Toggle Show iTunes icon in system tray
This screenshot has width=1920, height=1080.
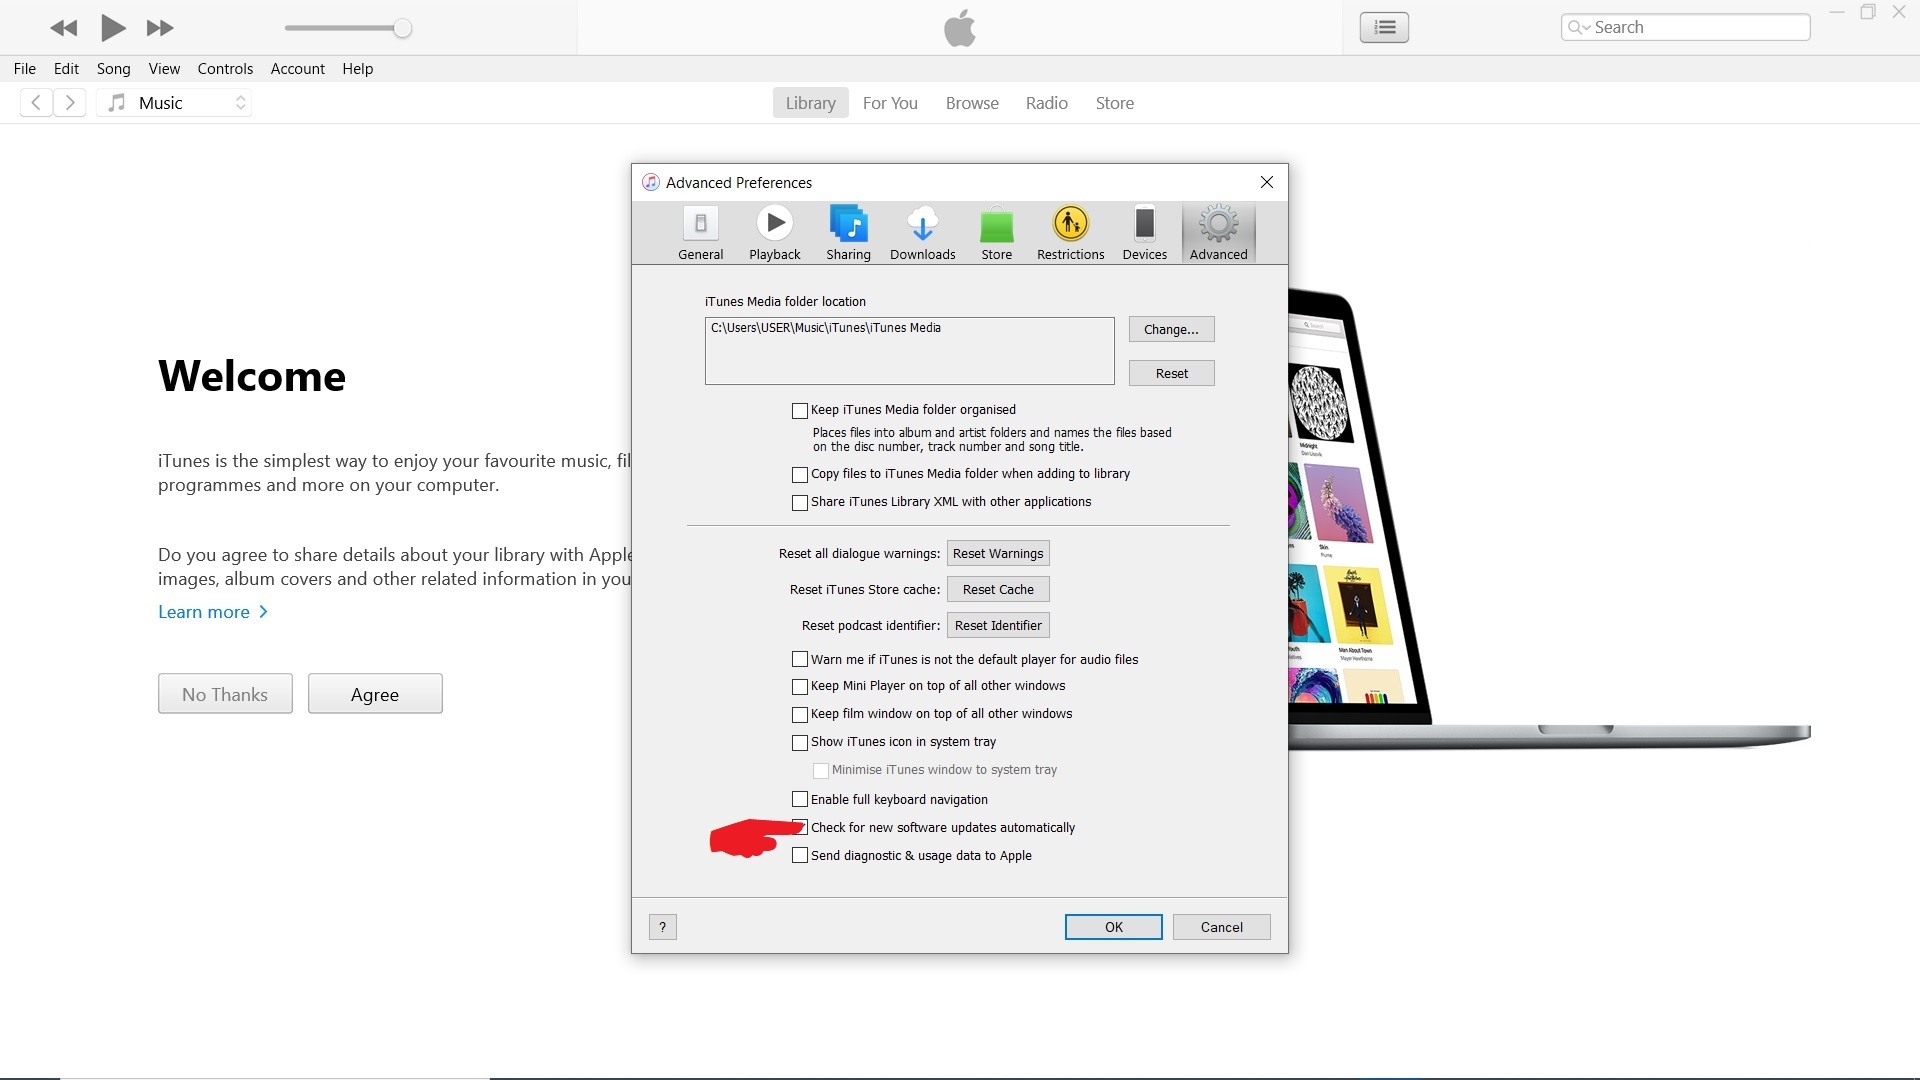[800, 743]
